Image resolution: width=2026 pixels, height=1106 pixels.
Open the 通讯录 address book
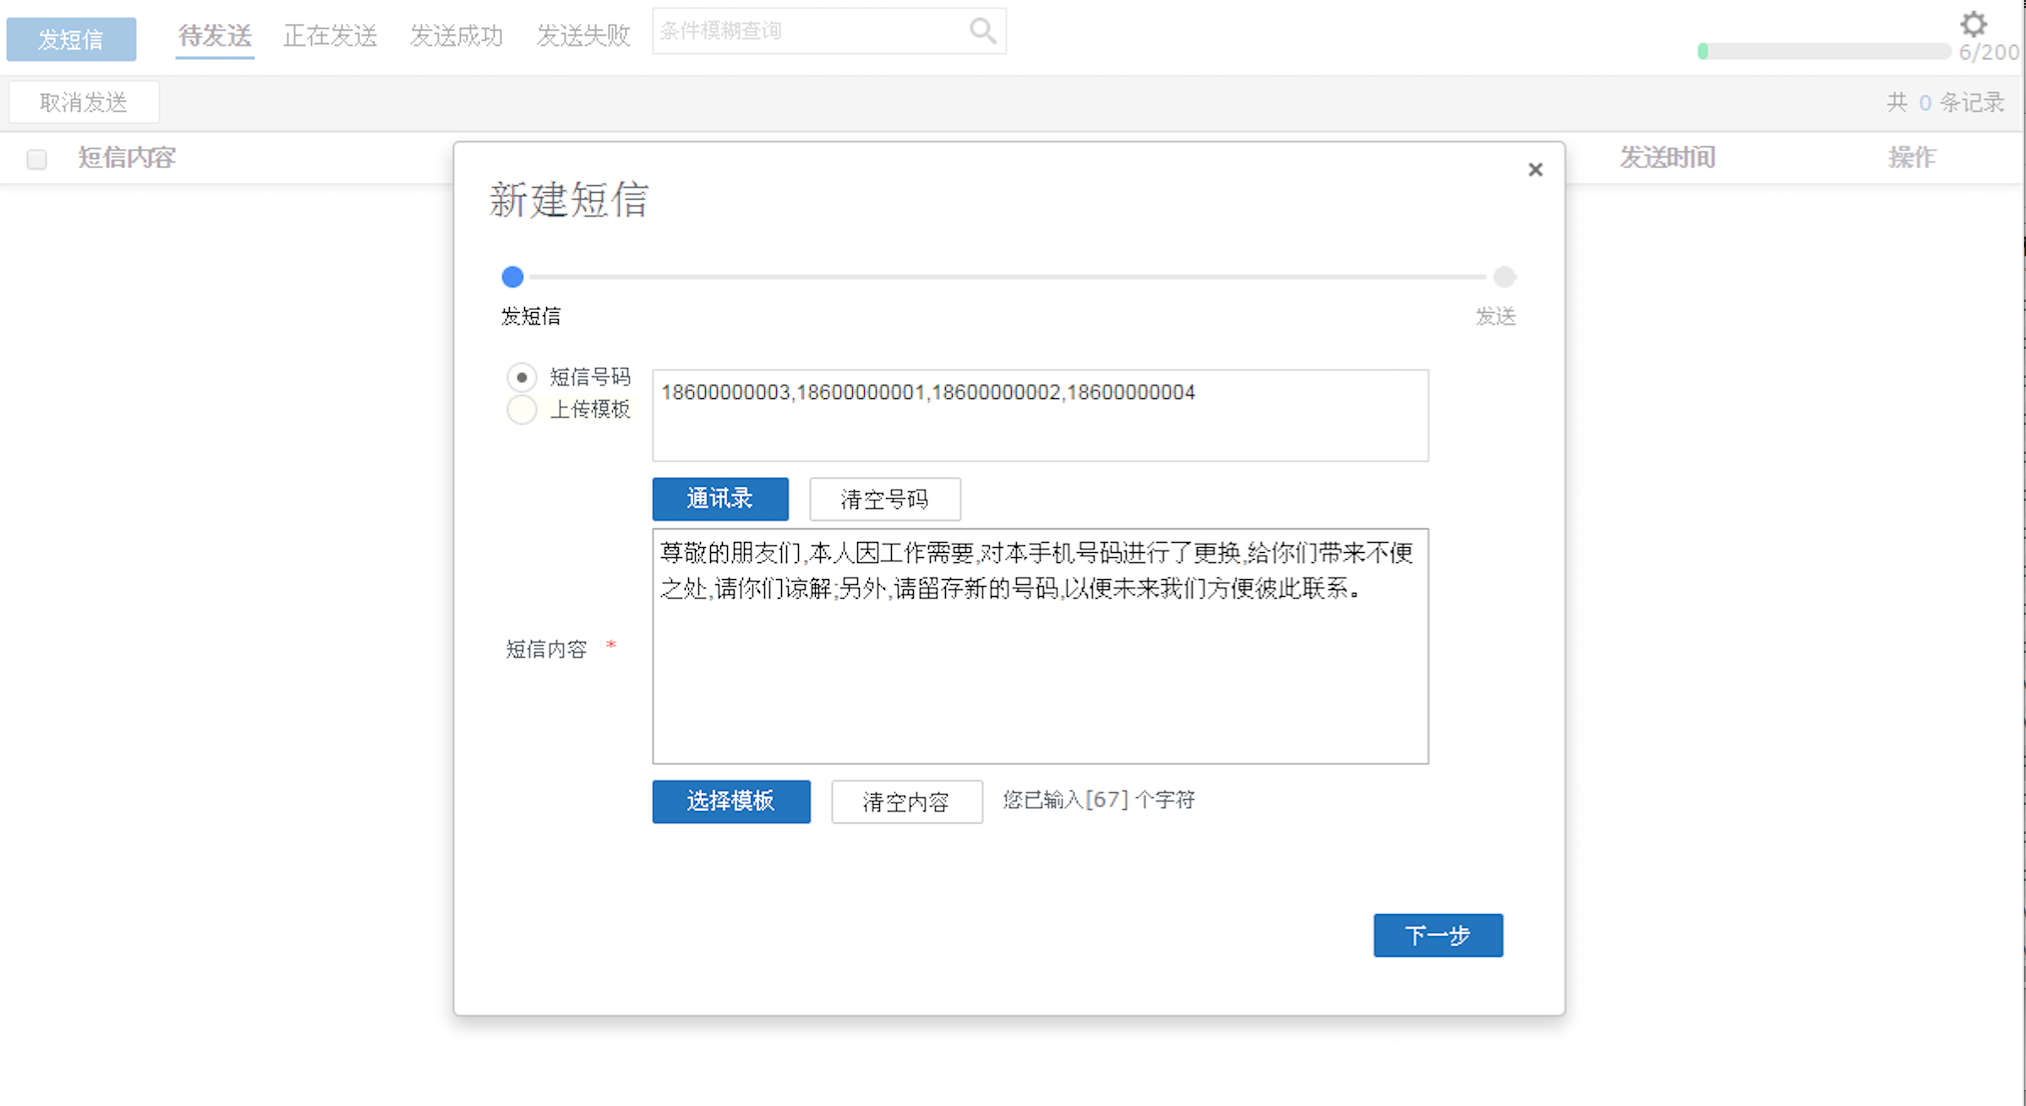point(720,499)
